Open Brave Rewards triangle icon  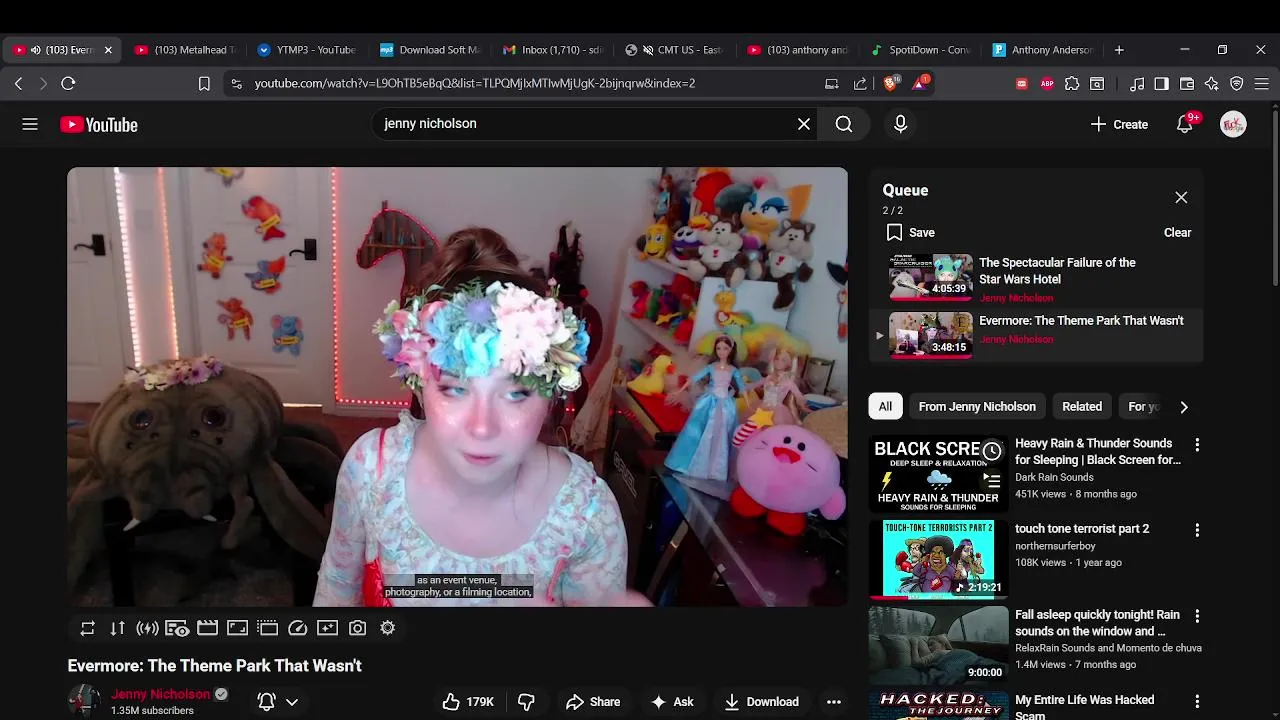[x=919, y=84]
